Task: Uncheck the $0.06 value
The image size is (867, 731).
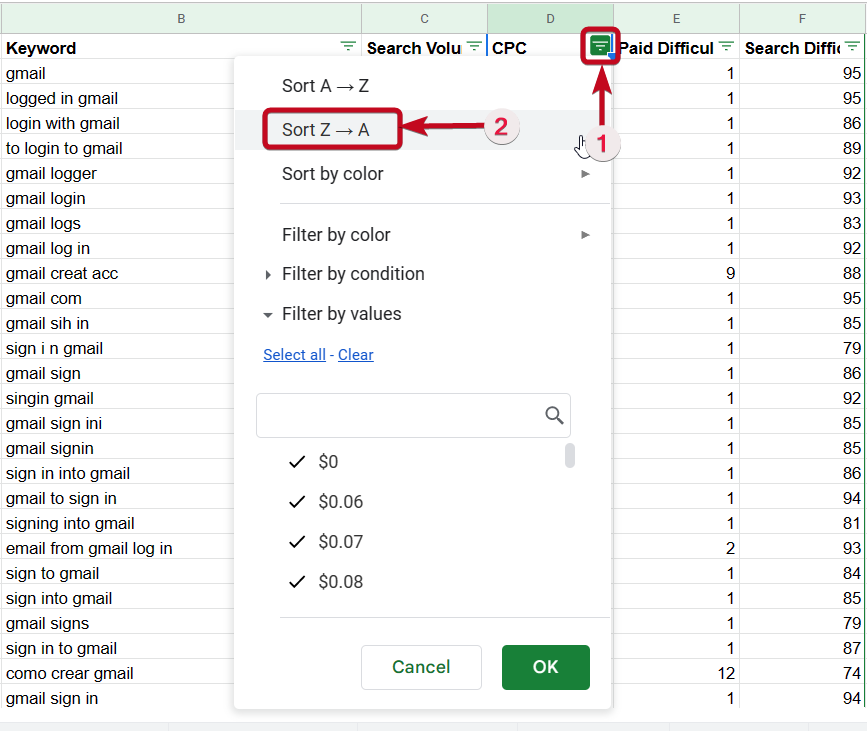Action: (297, 502)
